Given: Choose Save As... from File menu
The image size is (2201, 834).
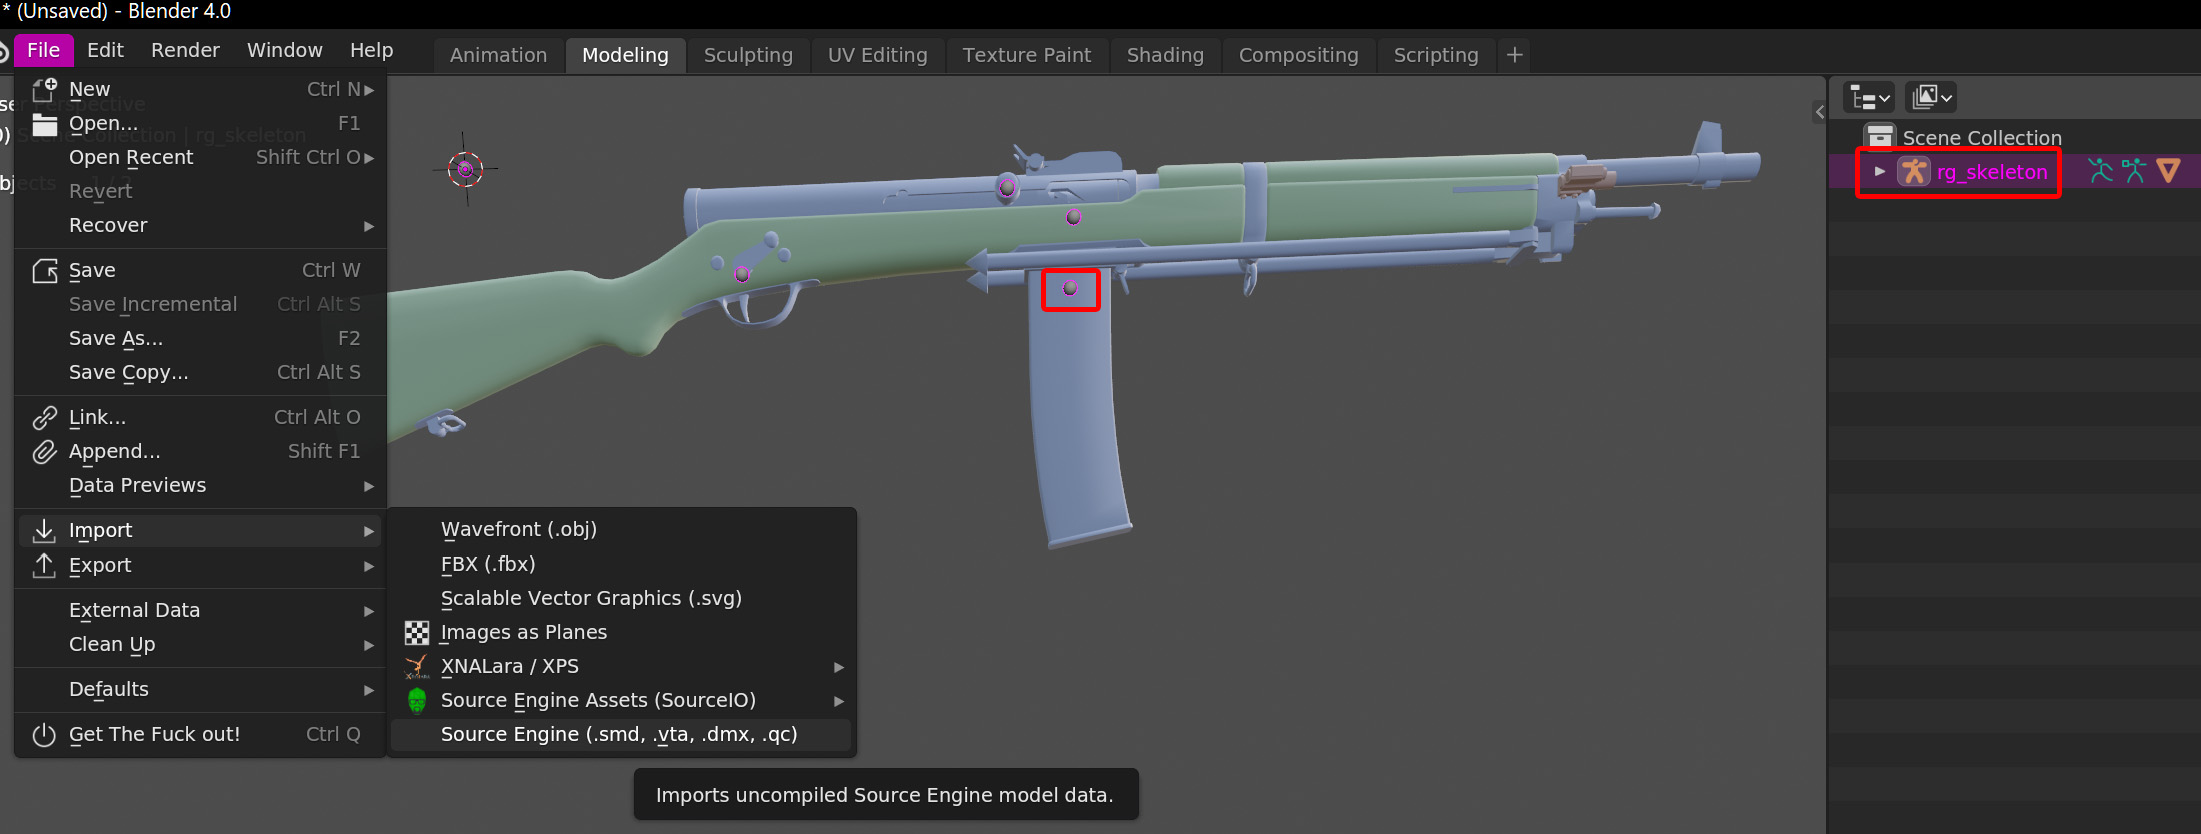Looking at the screenshot, I should point(200,339).
